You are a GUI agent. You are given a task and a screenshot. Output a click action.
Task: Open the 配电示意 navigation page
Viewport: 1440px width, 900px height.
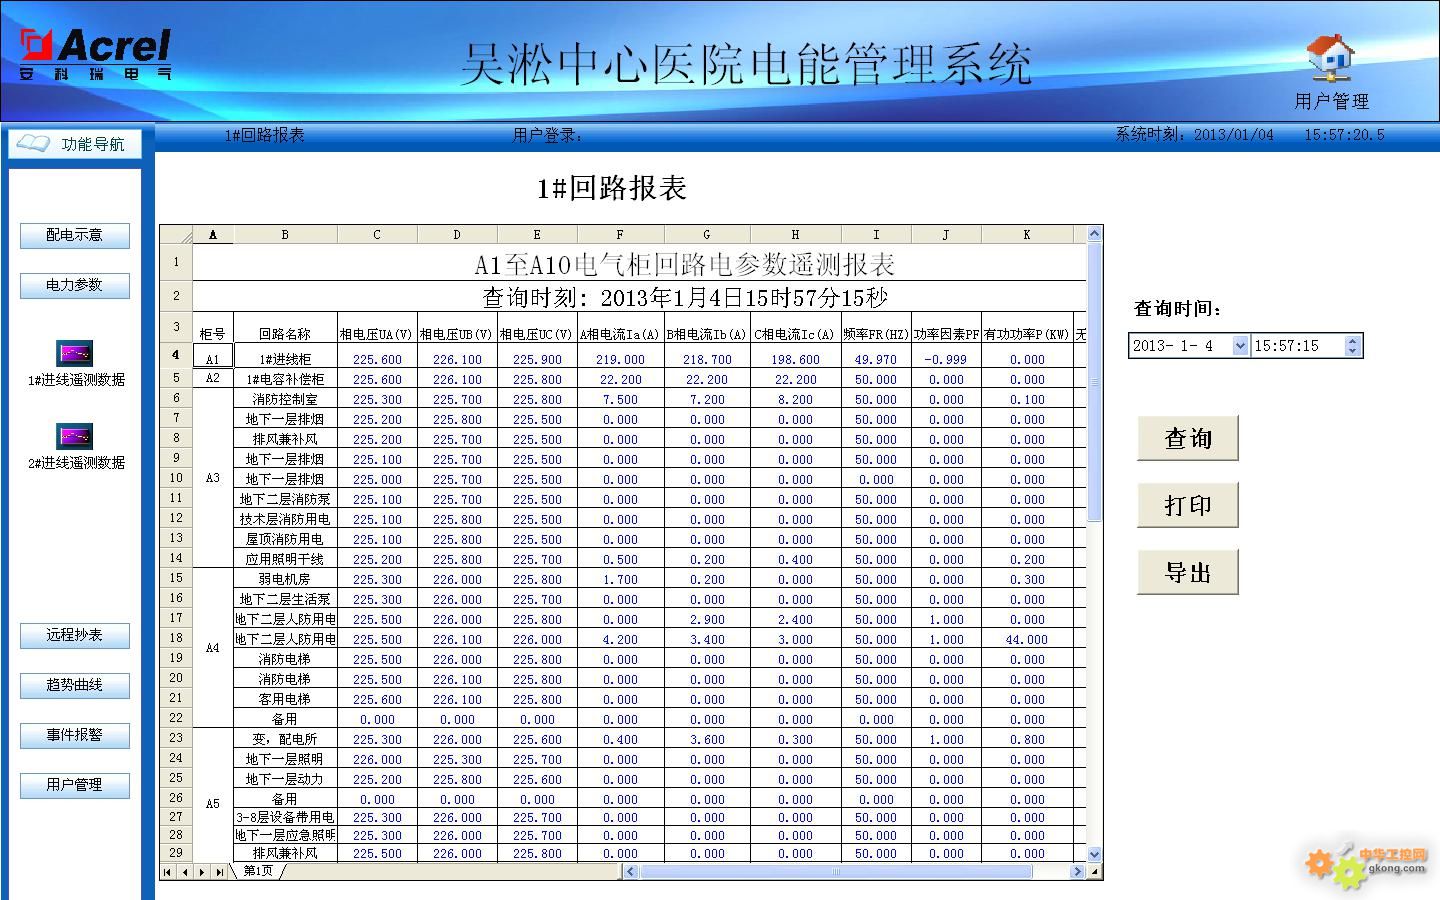pyautogui.click(x=75, y=235)
